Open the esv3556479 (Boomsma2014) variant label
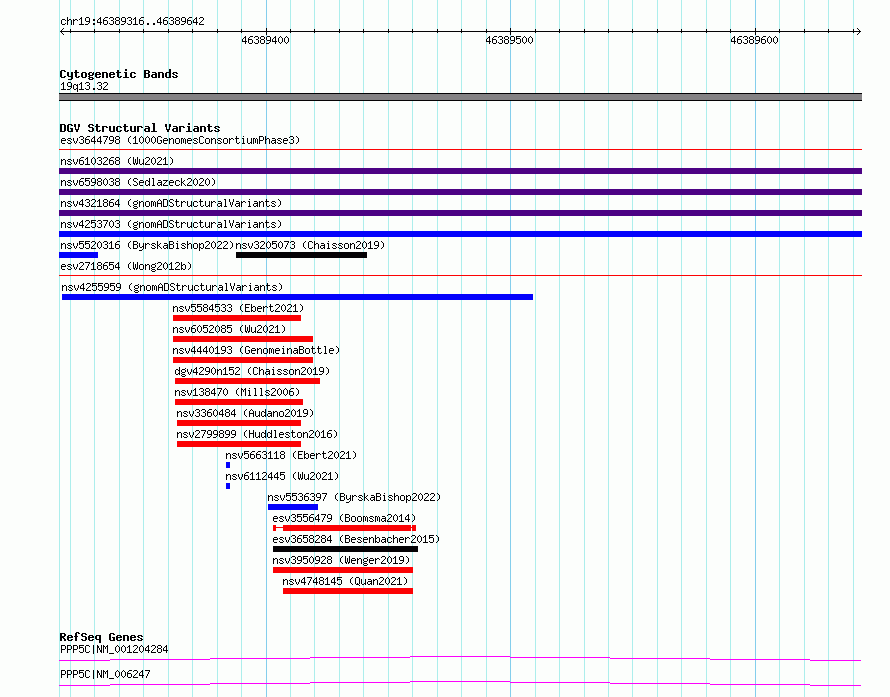Viewport: 890px width, 697px height. pyautogui.click(x=344, y=518)
